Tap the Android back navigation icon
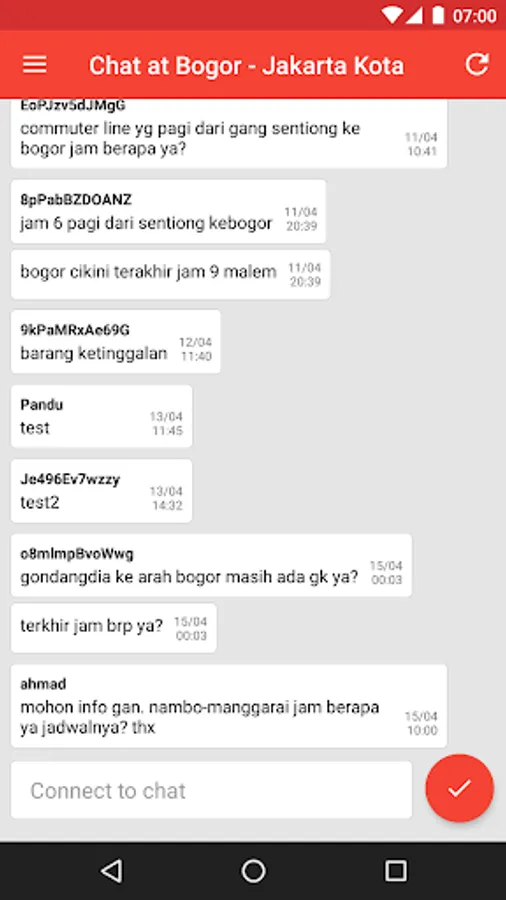This screenshot has height=900, width=506. [111, 871]
